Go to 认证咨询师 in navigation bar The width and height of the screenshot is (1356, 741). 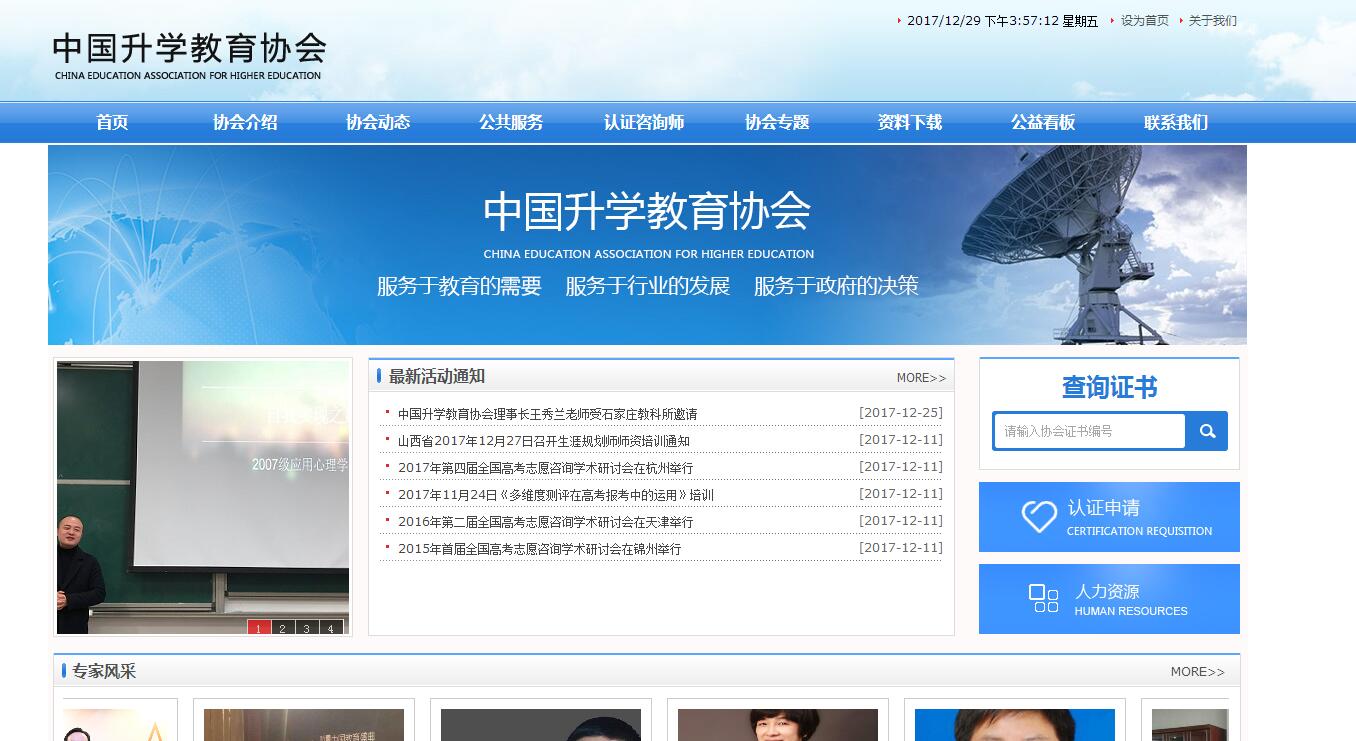coord(644,122)
